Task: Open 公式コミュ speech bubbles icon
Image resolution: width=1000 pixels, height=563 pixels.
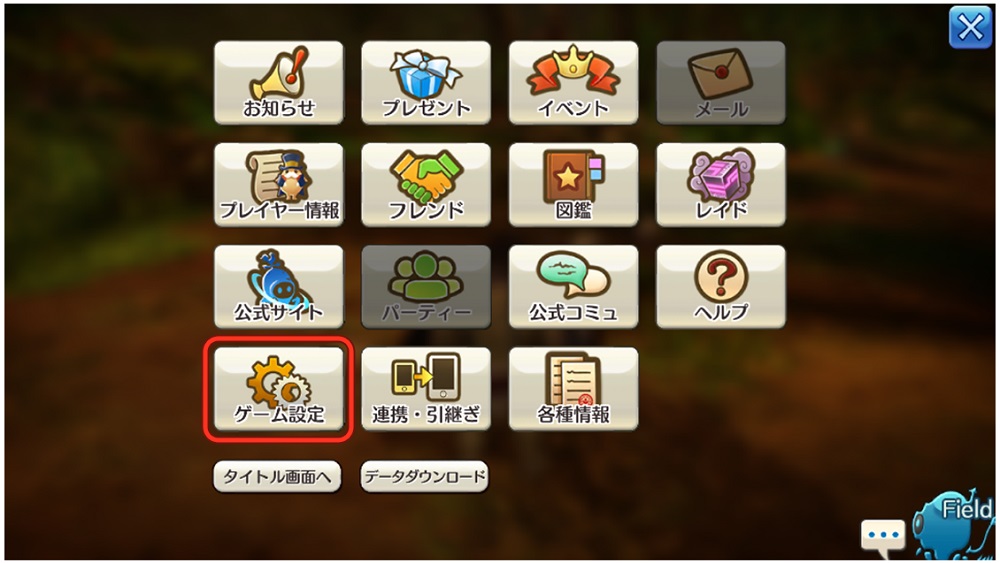Action: click(573, 286)
